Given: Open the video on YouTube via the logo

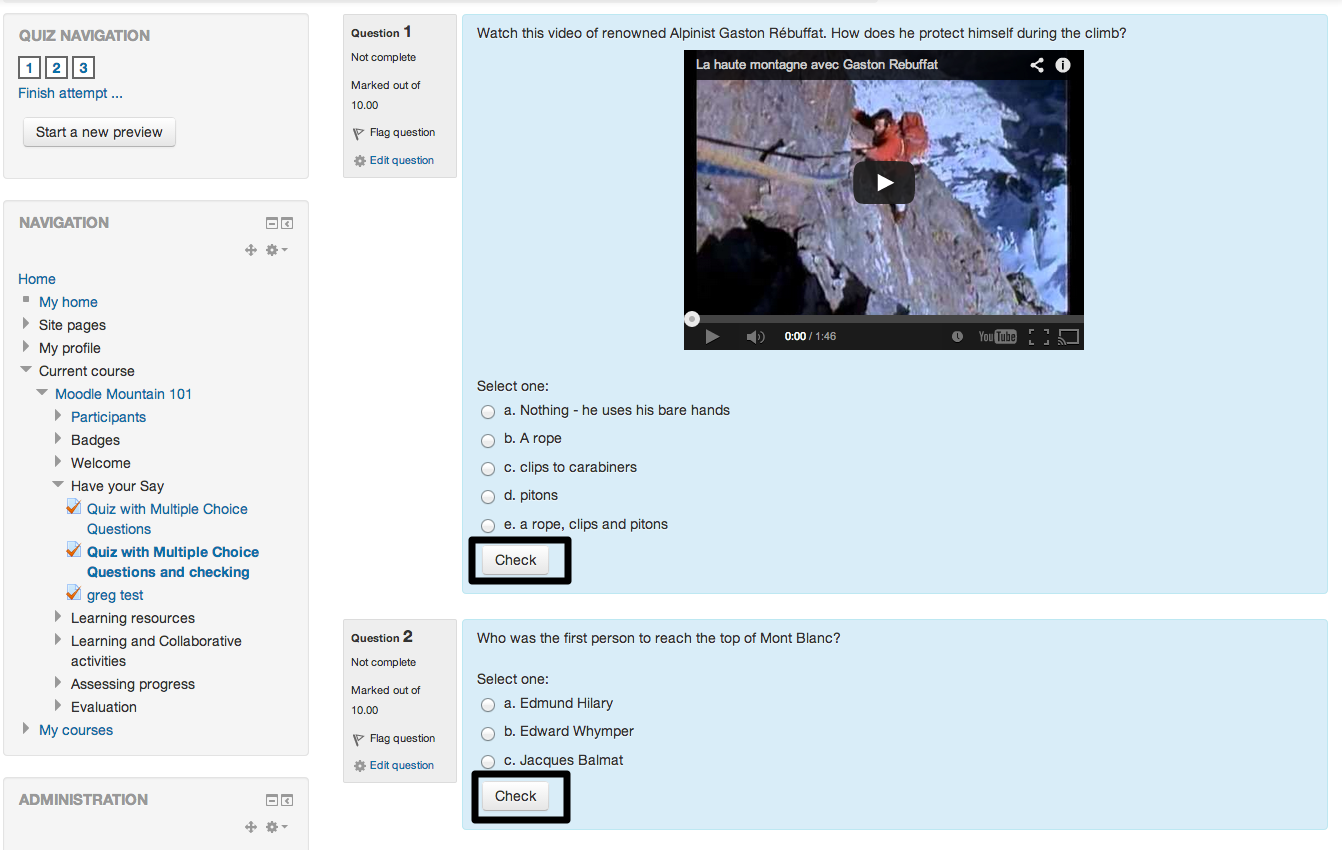Looking at the screenshot, I should pyautogui.click(x=997, y=337).
